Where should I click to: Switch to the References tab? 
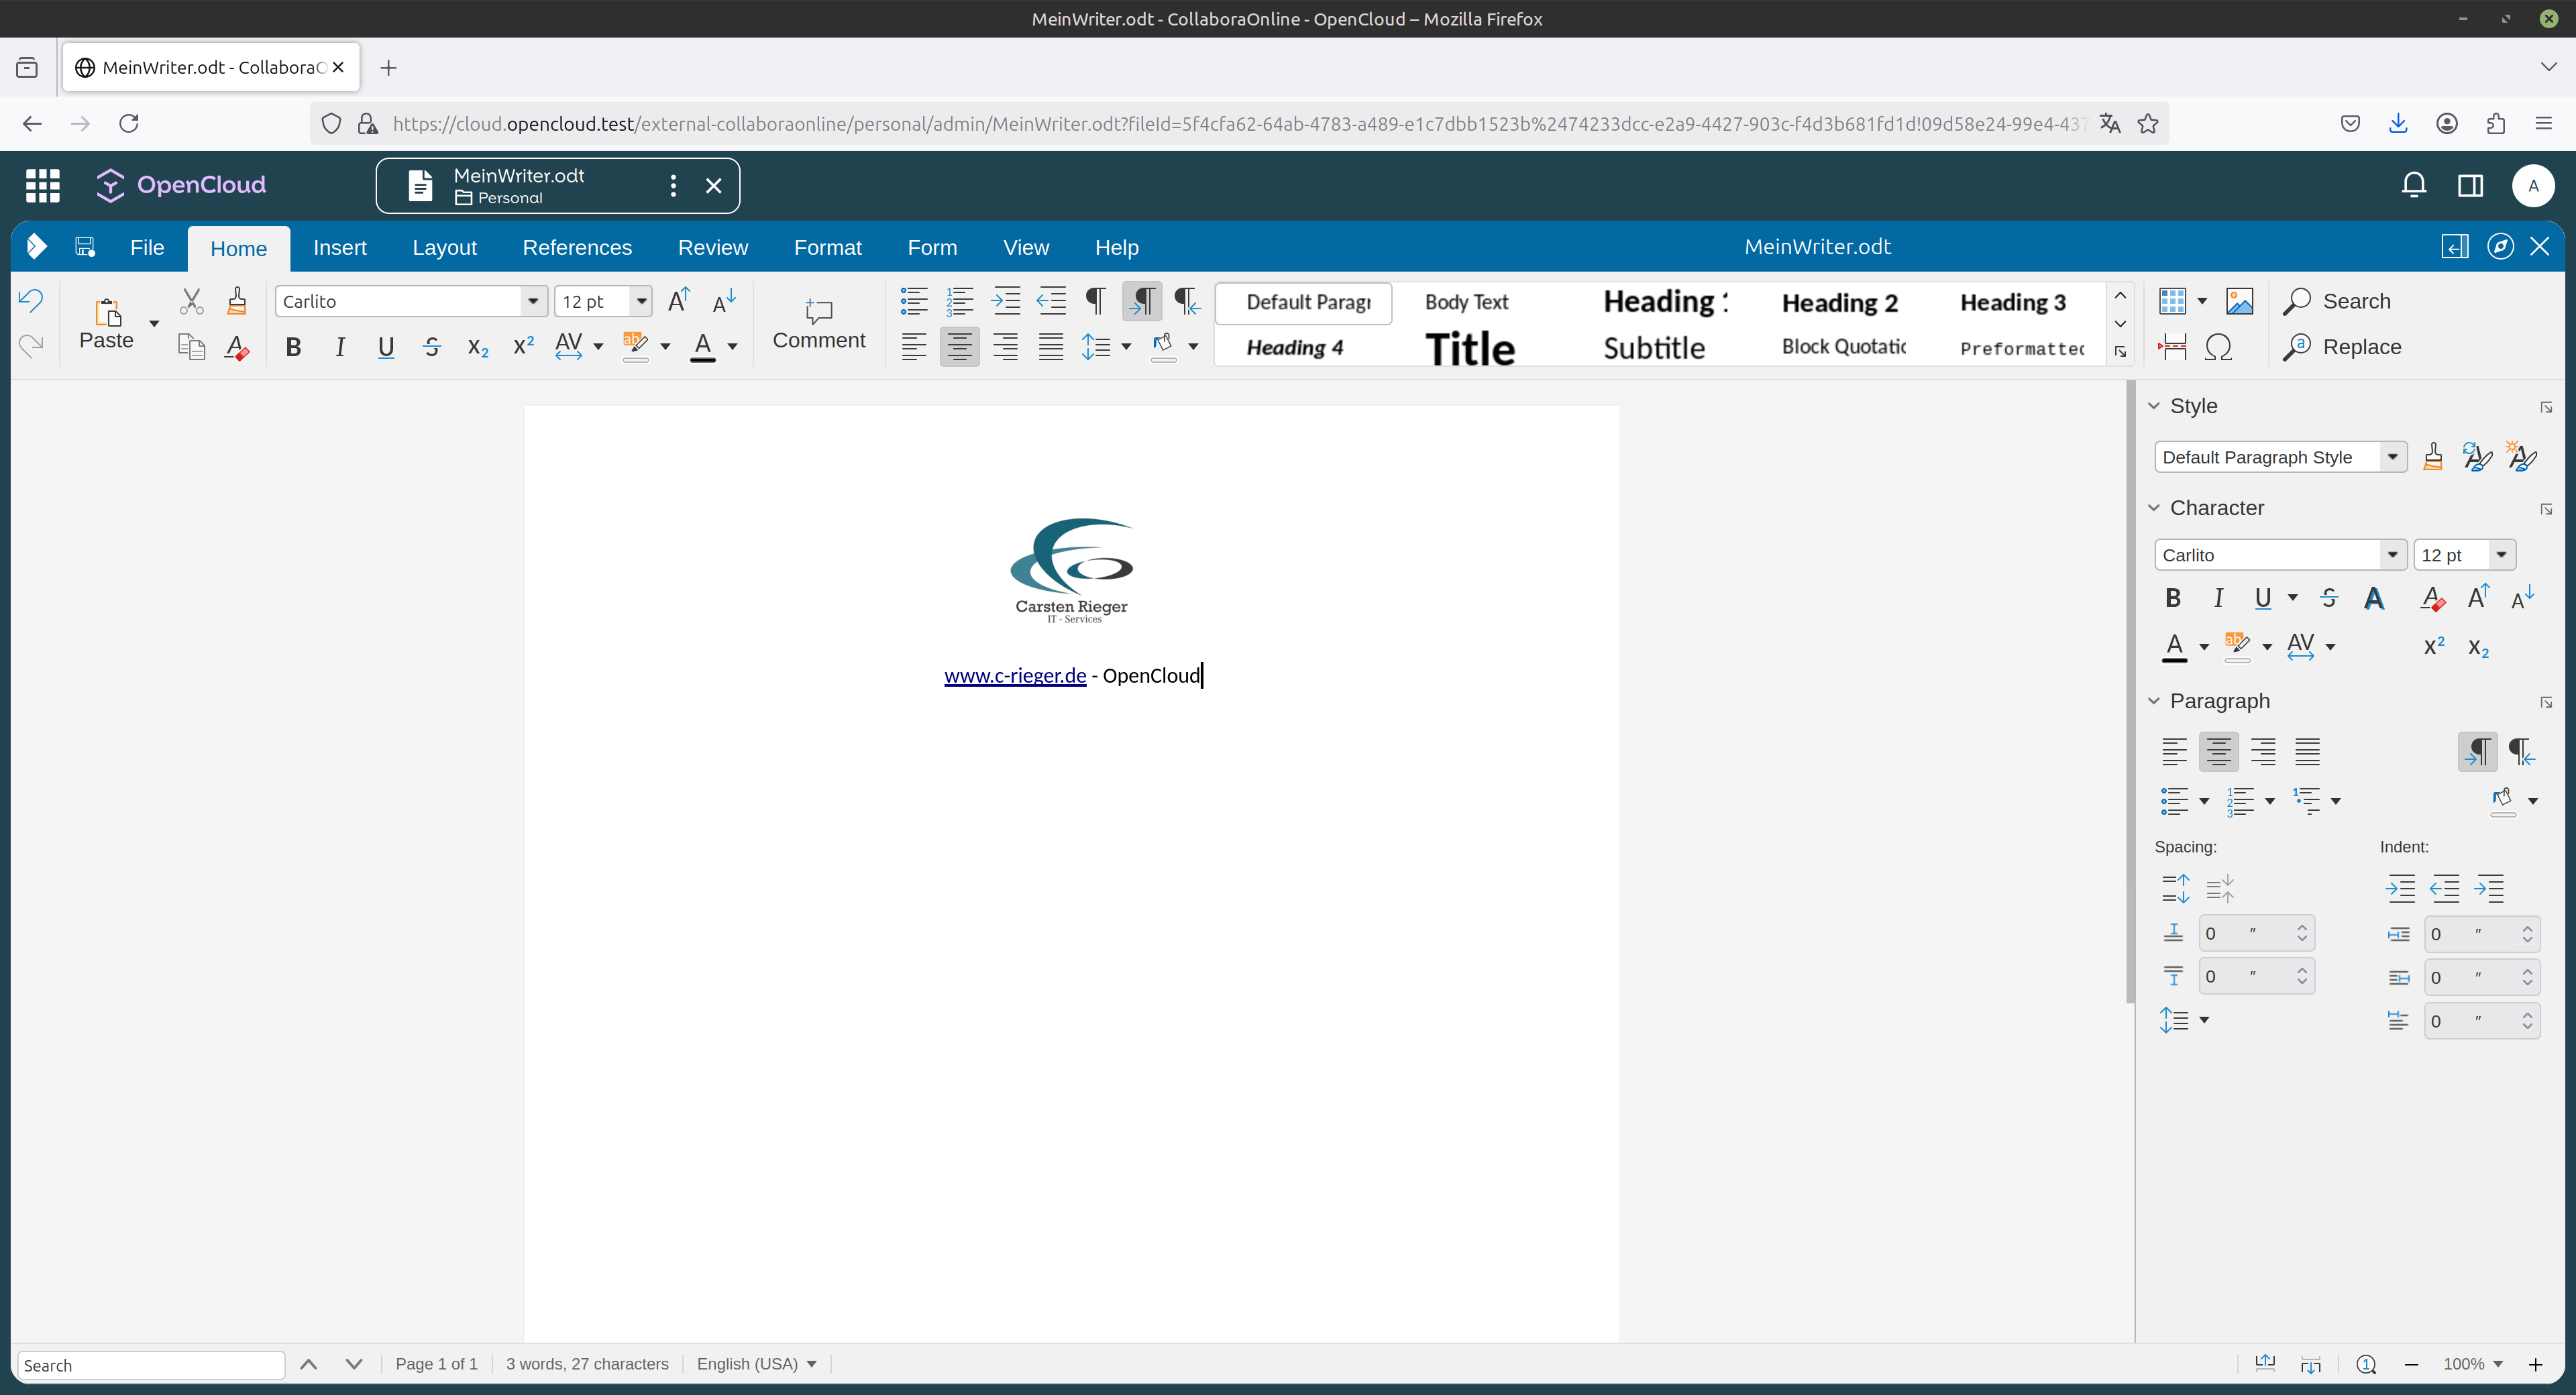577,247
